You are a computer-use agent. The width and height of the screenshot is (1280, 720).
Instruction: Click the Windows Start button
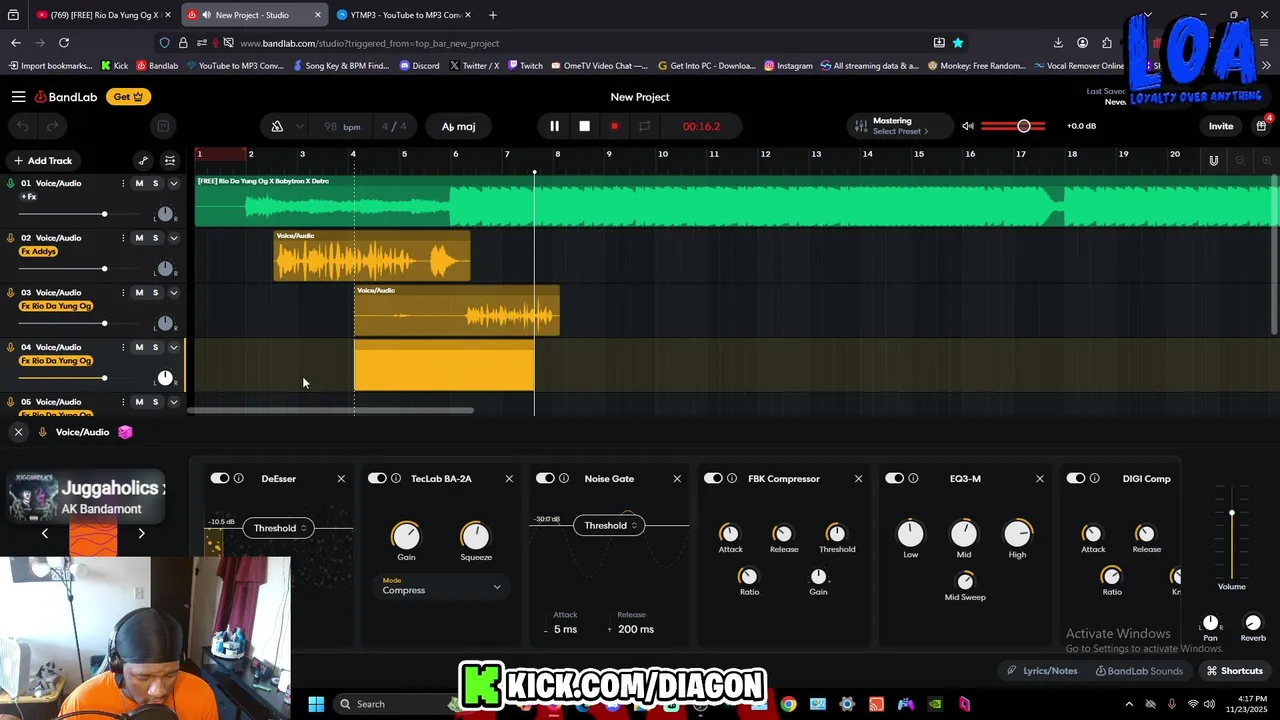[x=316, y=704]
